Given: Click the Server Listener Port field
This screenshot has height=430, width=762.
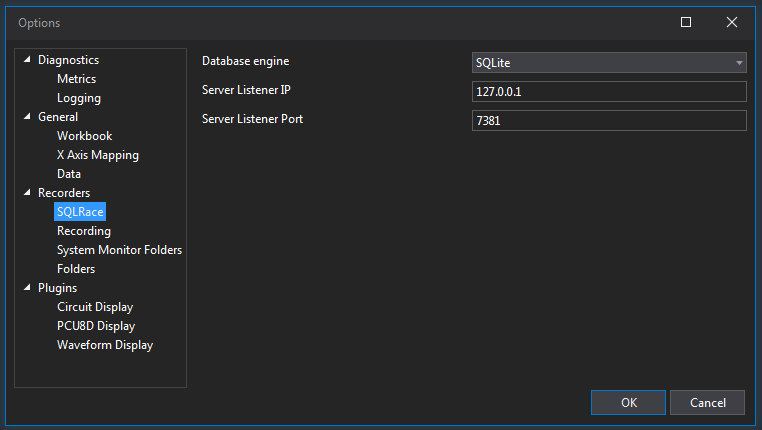Looking at the screenshot, I should [x=609, y=120].
